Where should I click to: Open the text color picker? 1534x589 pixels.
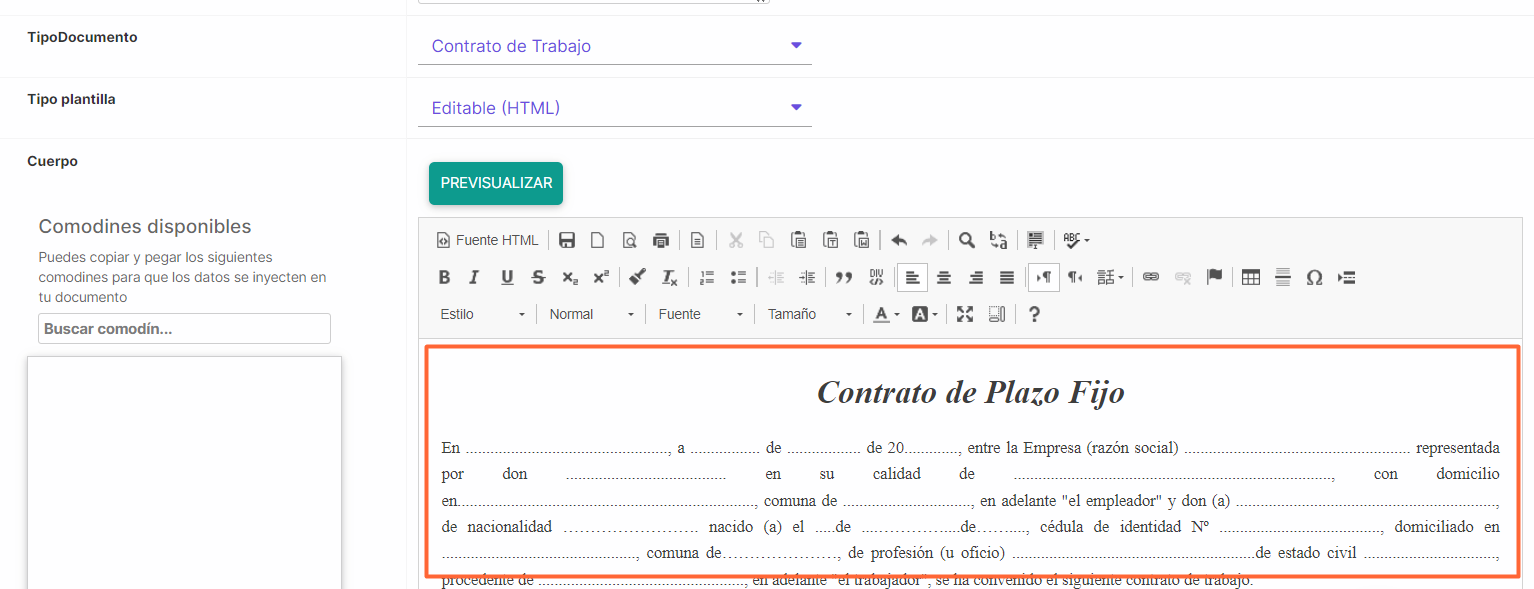click(886, 314)
